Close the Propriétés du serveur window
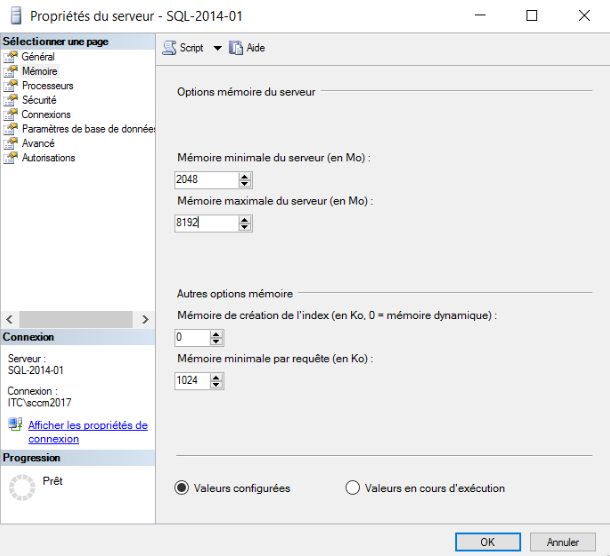 [584, 16]
